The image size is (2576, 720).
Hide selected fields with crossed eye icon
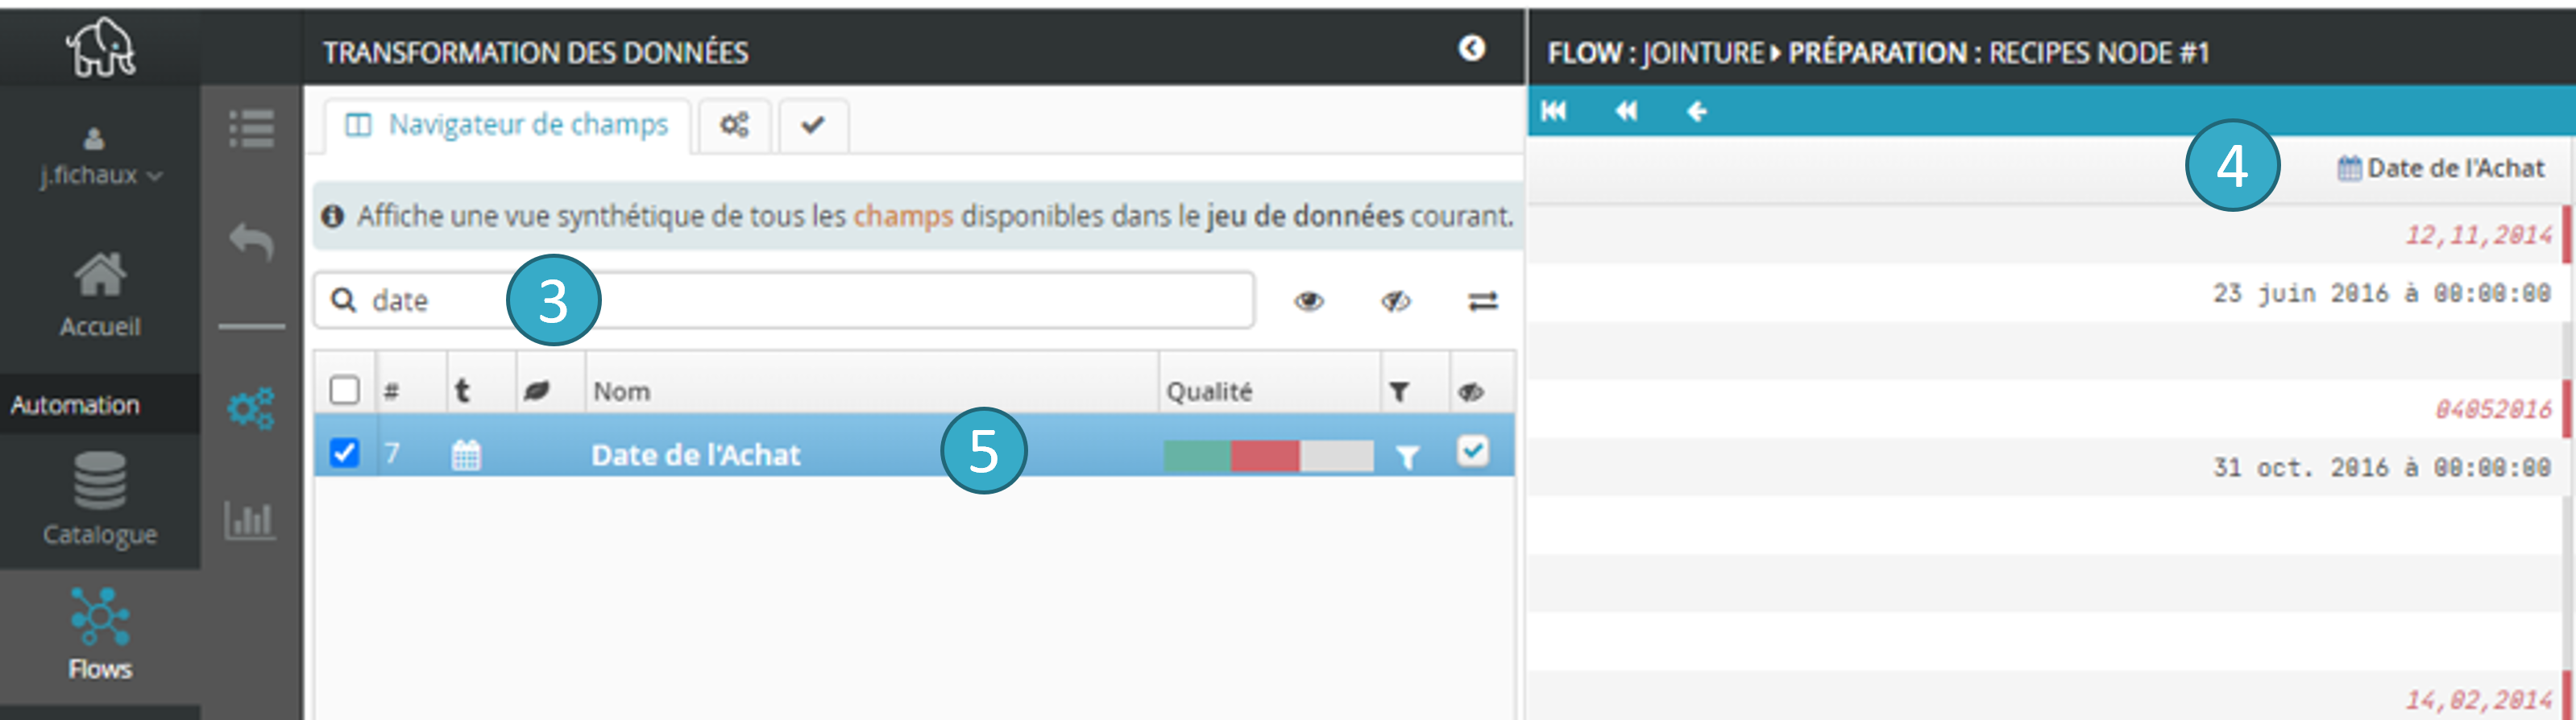1395,301
